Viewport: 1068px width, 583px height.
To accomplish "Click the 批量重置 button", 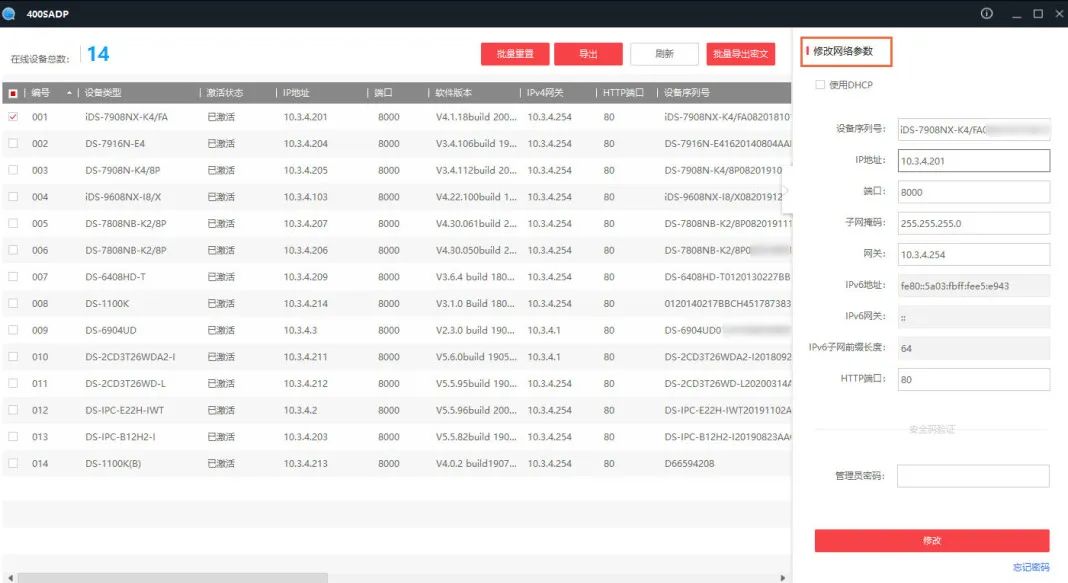I will pyautogui.click(x=515, y=54).
